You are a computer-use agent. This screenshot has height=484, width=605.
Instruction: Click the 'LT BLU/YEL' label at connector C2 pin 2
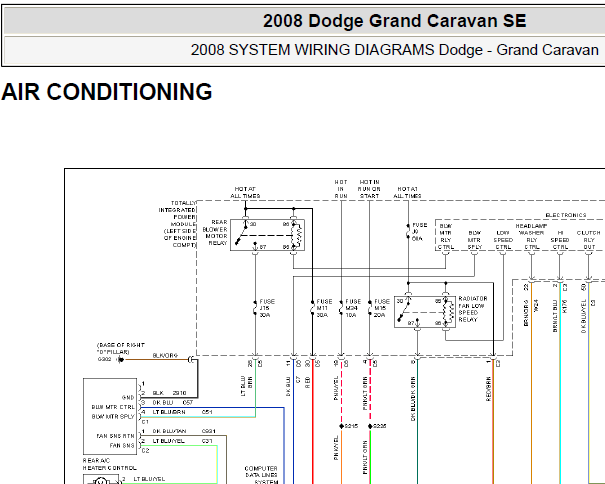click(169, 441)
